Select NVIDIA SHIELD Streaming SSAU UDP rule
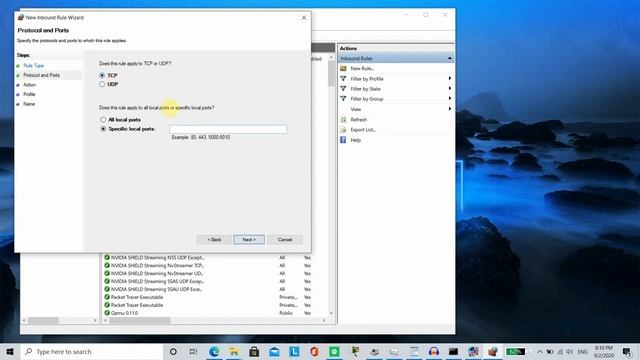Screen dimensions: 640x360 click(x=156, y=289)
